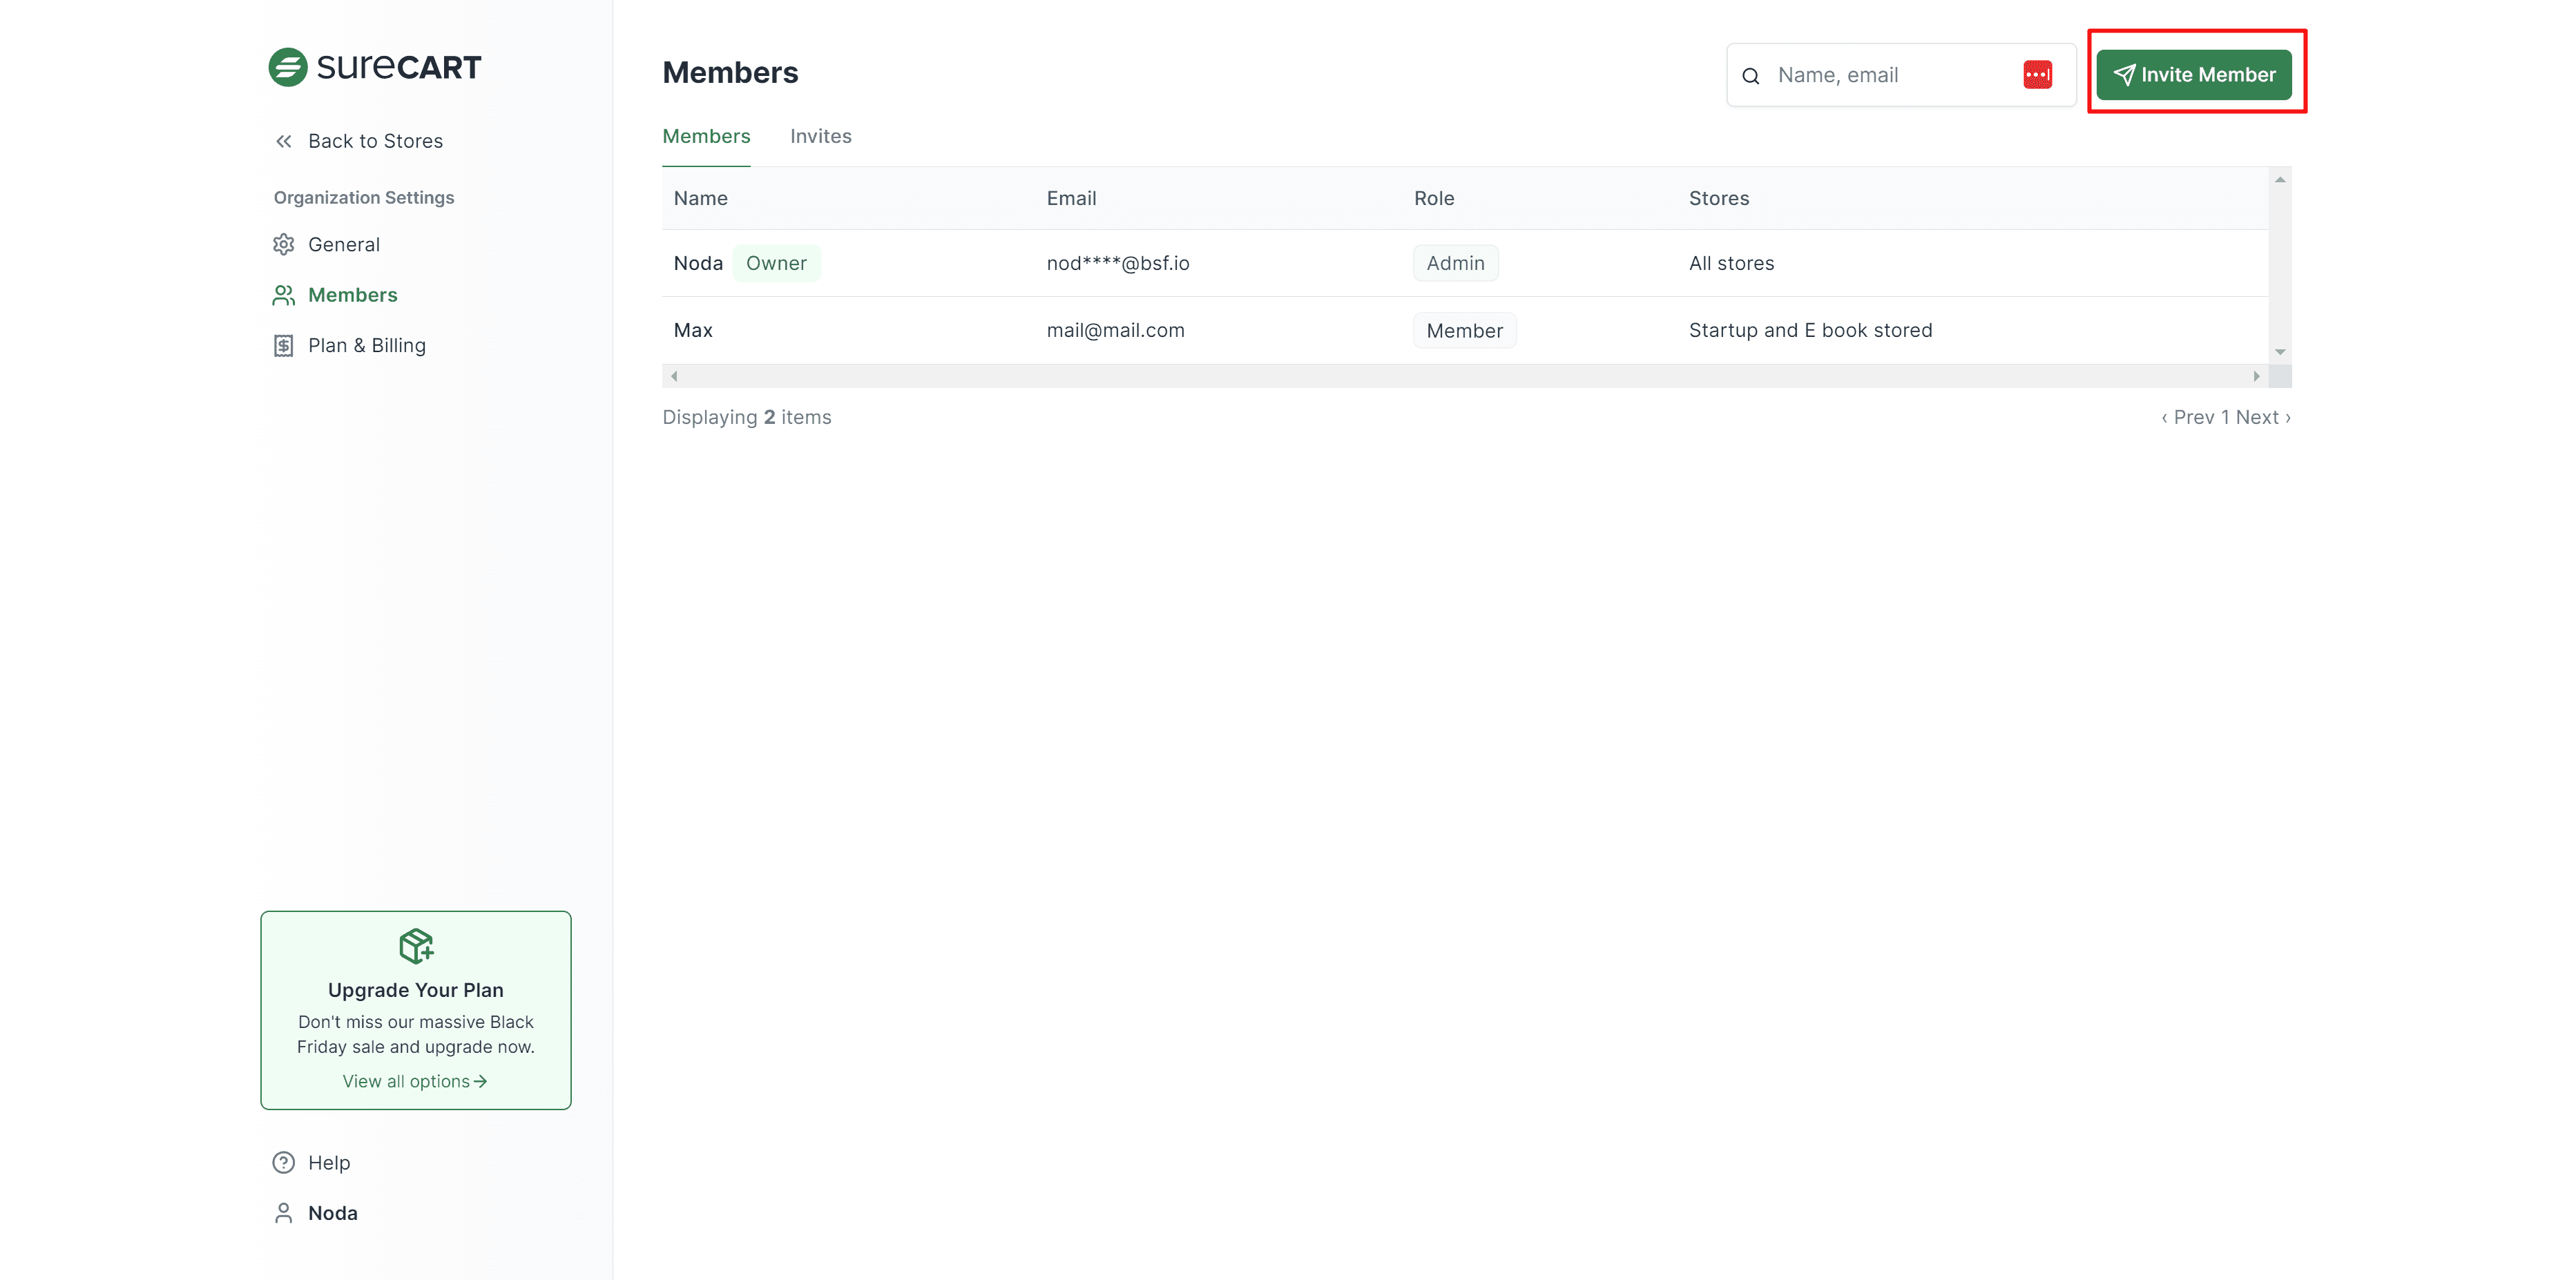Click the table's scroll down arrow

tap(2280, 352)
